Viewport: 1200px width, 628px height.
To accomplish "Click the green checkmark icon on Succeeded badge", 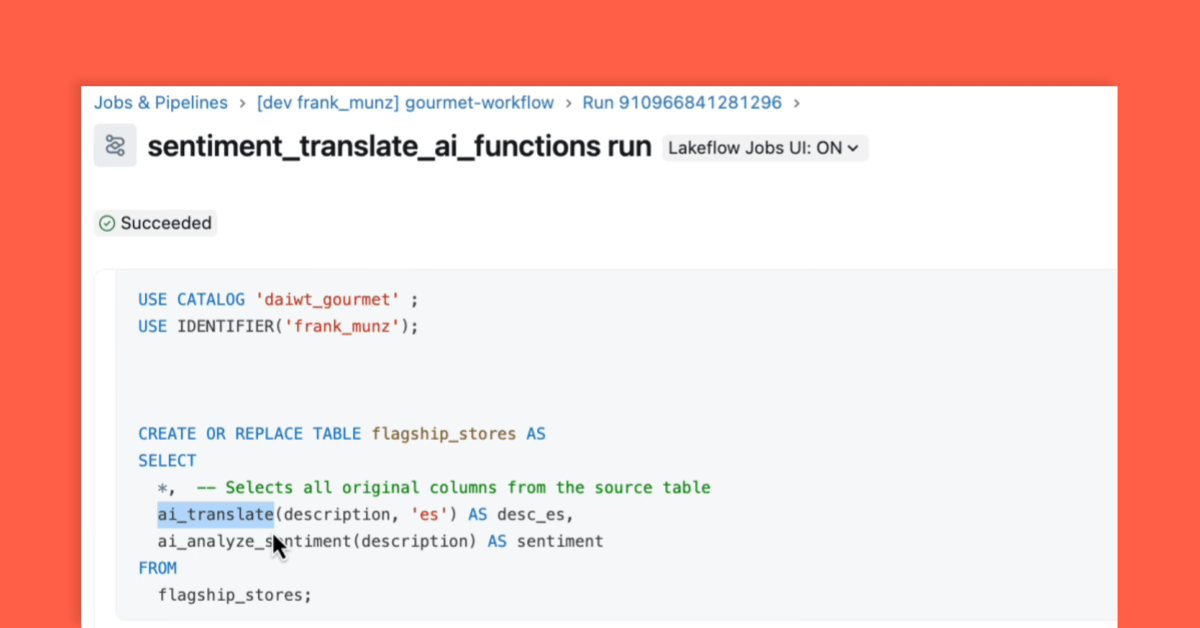I will click(106, 222).
